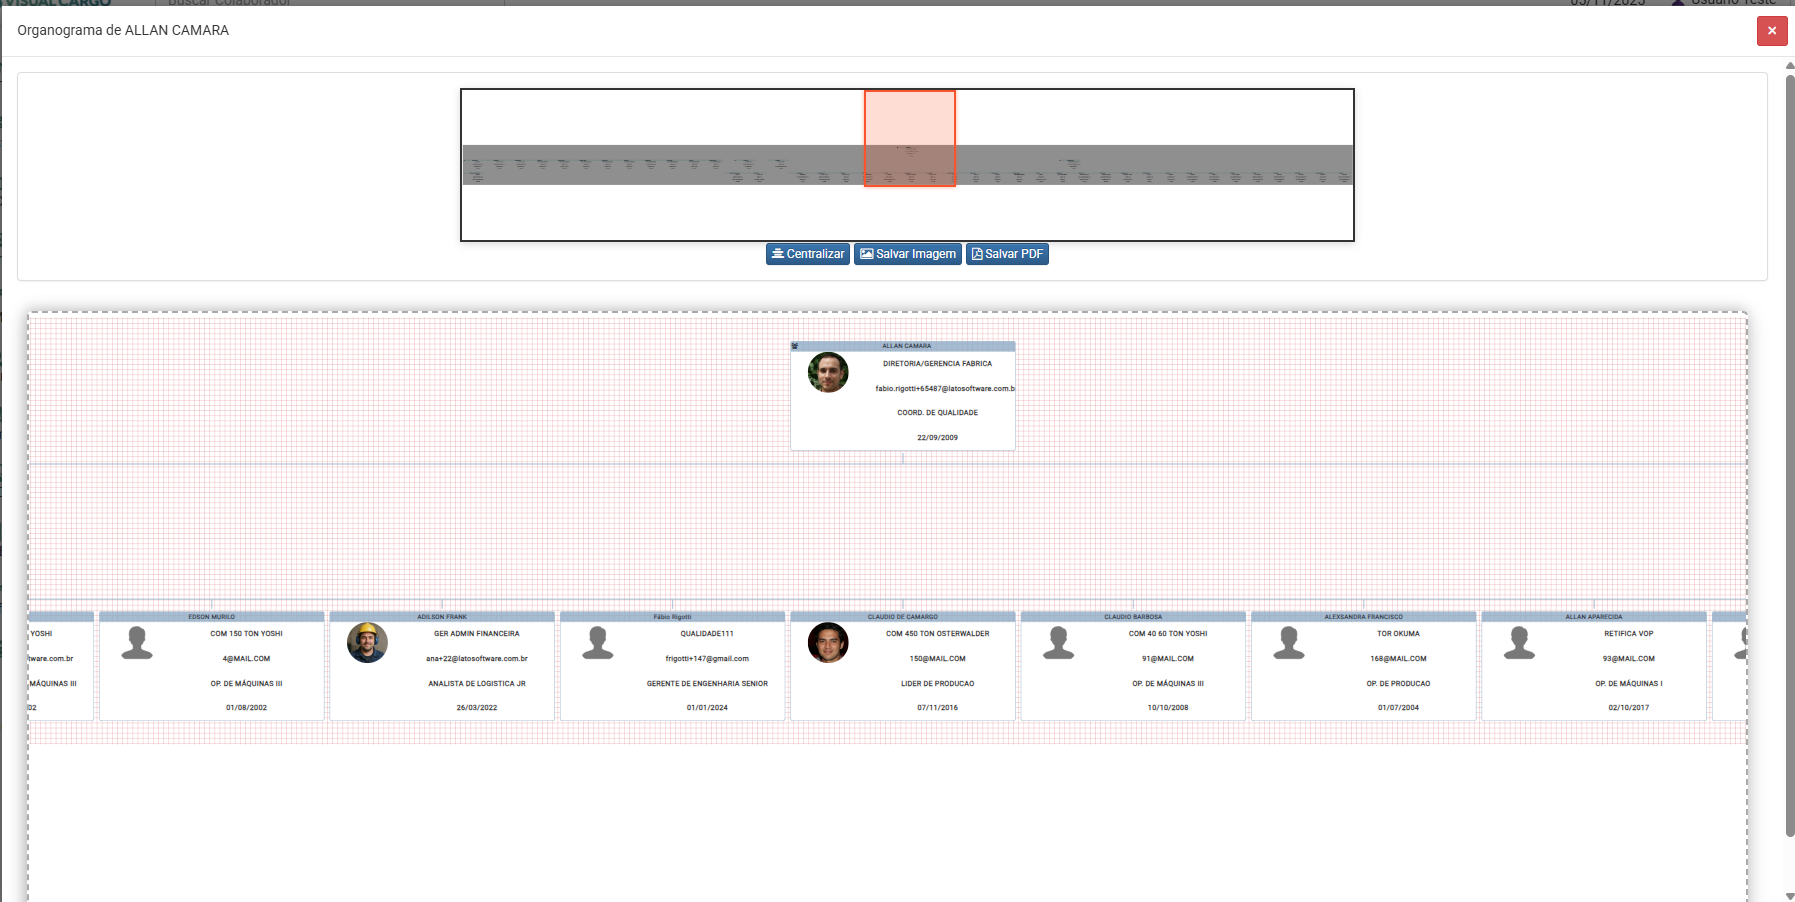This screenshot has width=1795, height=902.
Task: Click the picture icon in the Salvar Imagem button
Action: point(866,254)
